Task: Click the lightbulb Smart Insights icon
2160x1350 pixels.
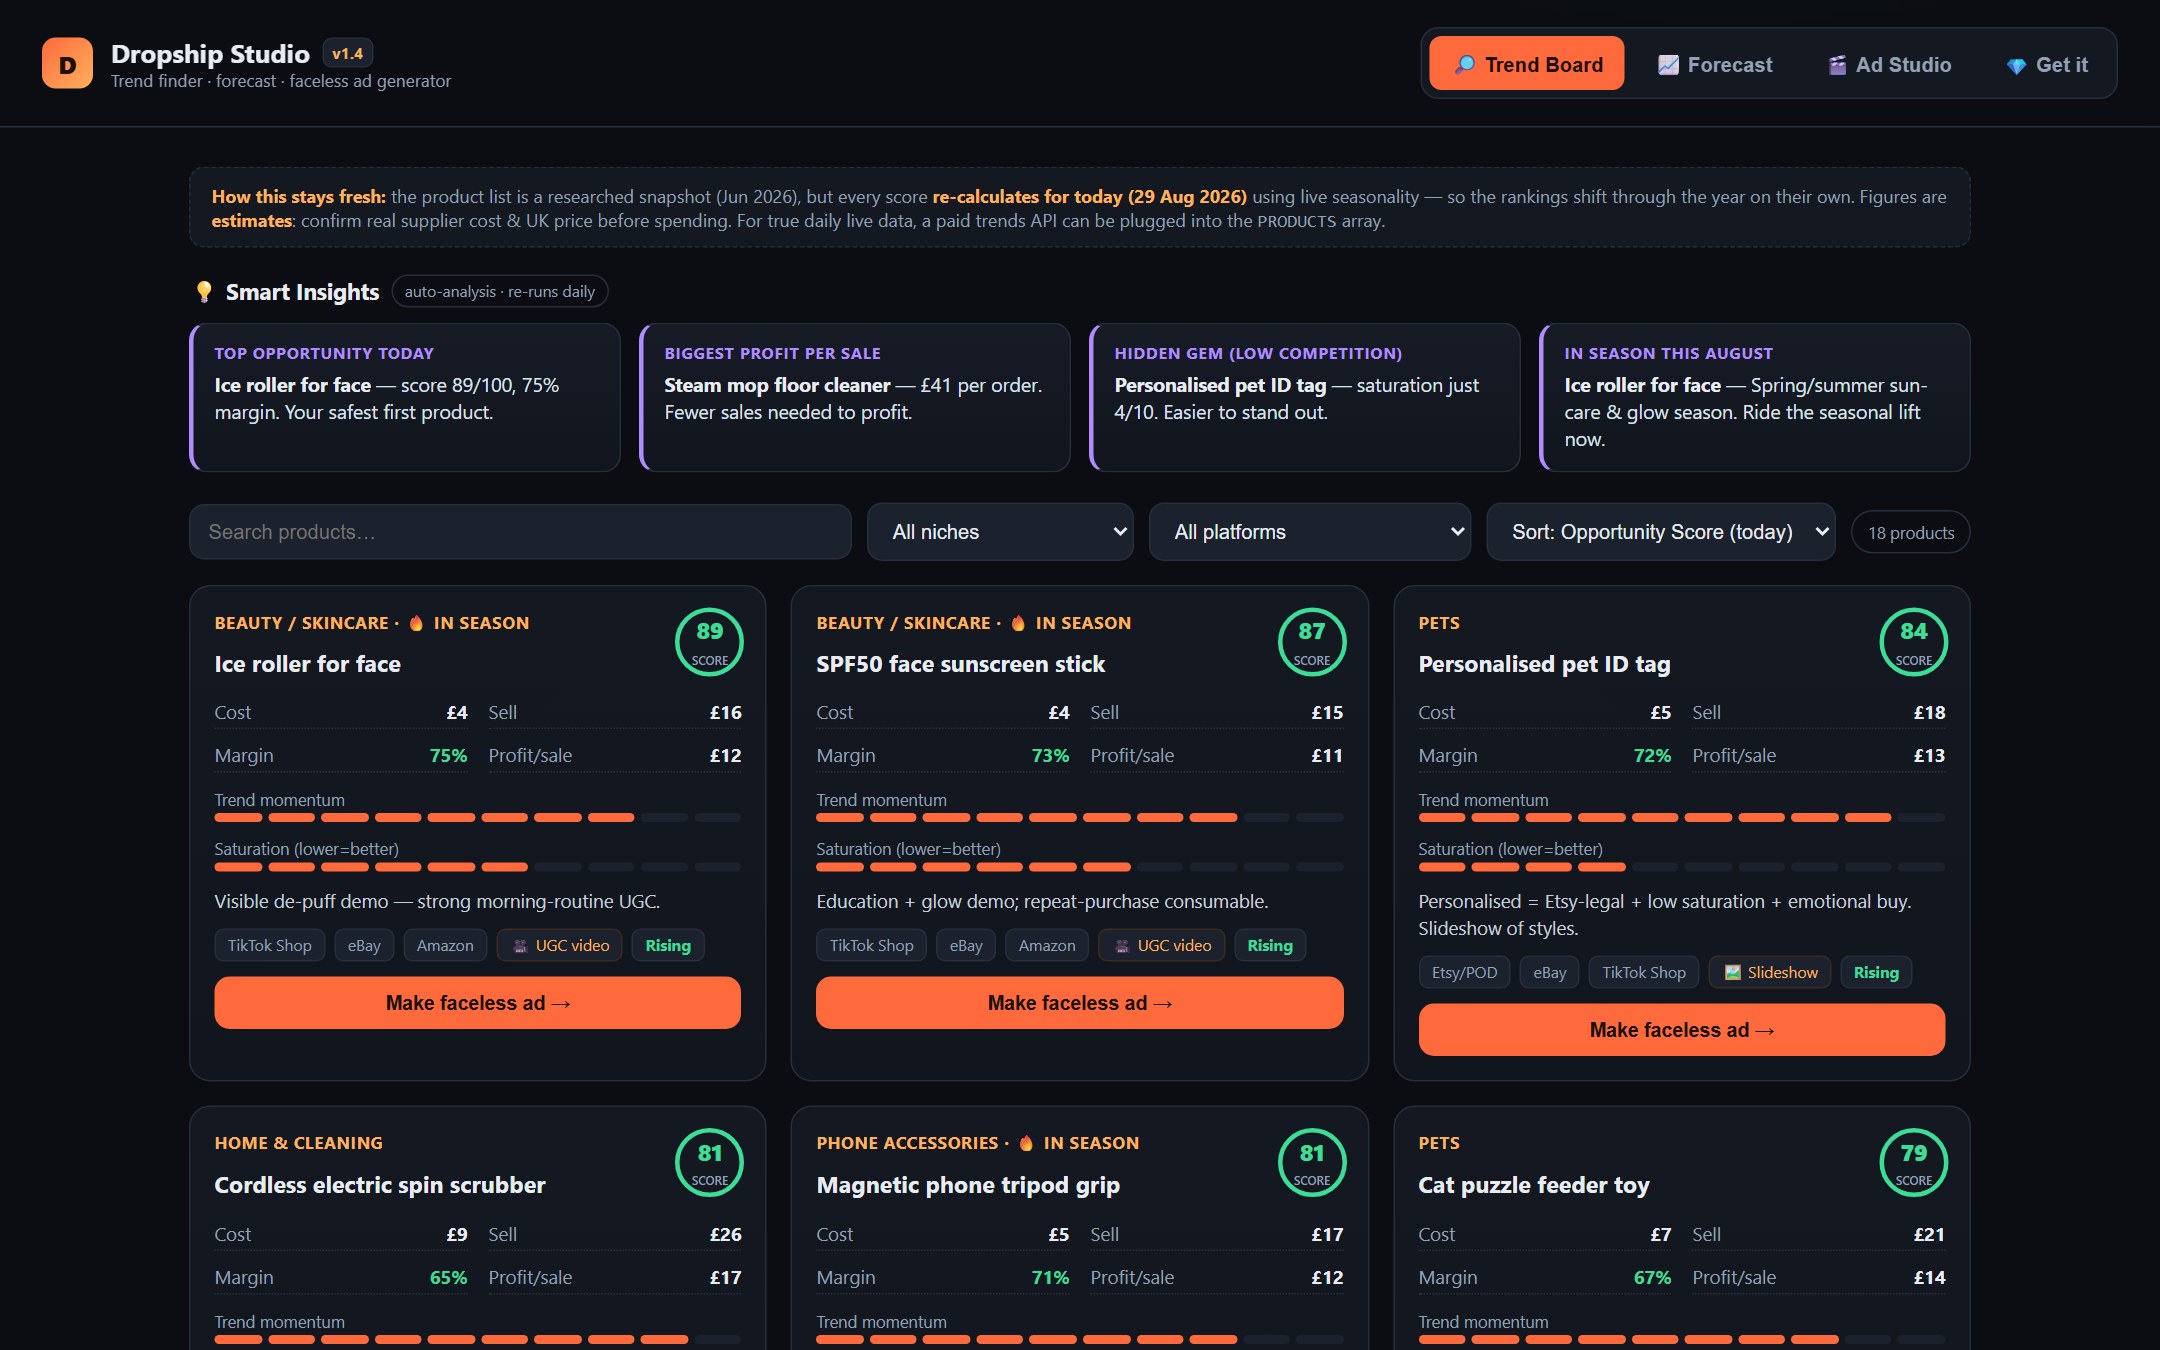Action: click(204, 291)
